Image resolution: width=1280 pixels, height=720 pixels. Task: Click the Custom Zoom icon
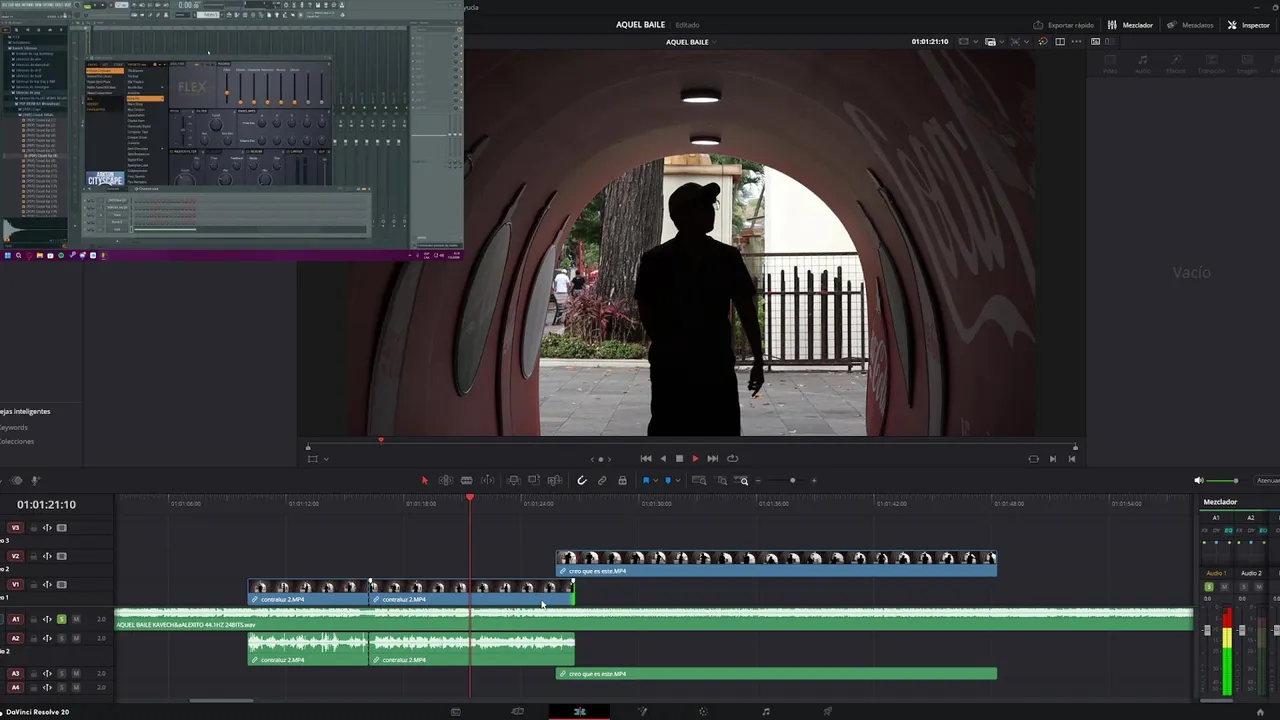click(x=741, y=480)
